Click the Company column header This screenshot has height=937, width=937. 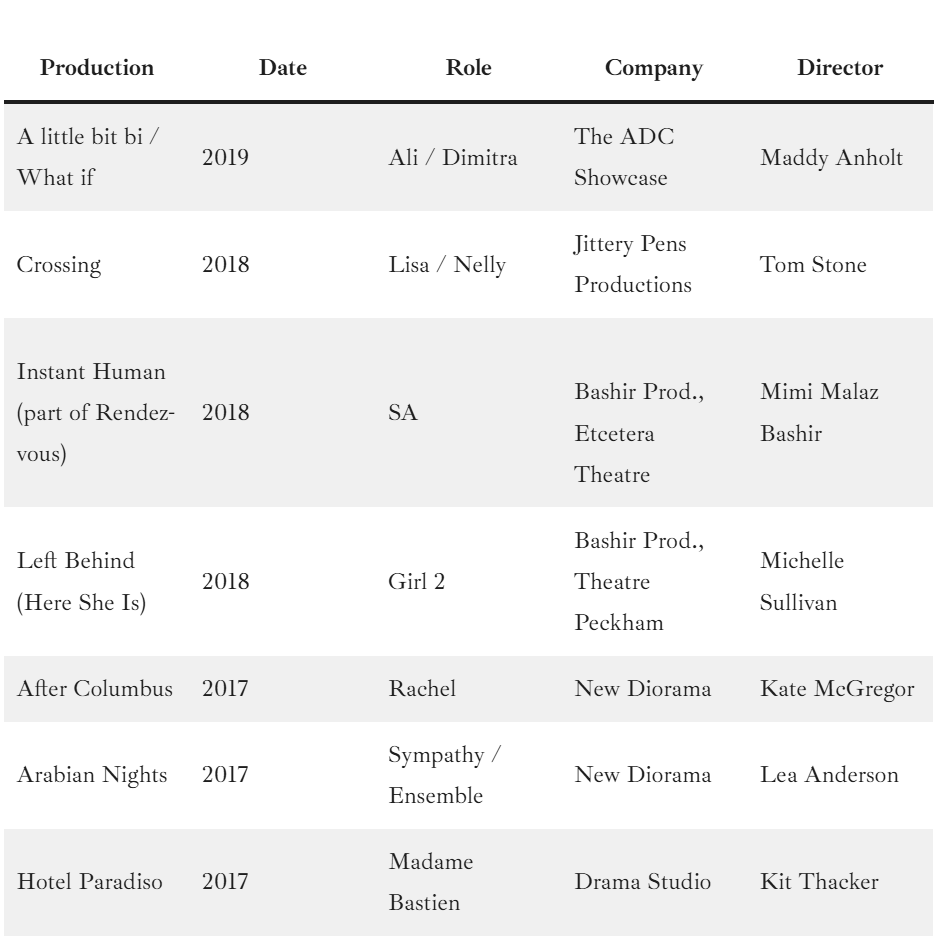(x=654, y=69)
